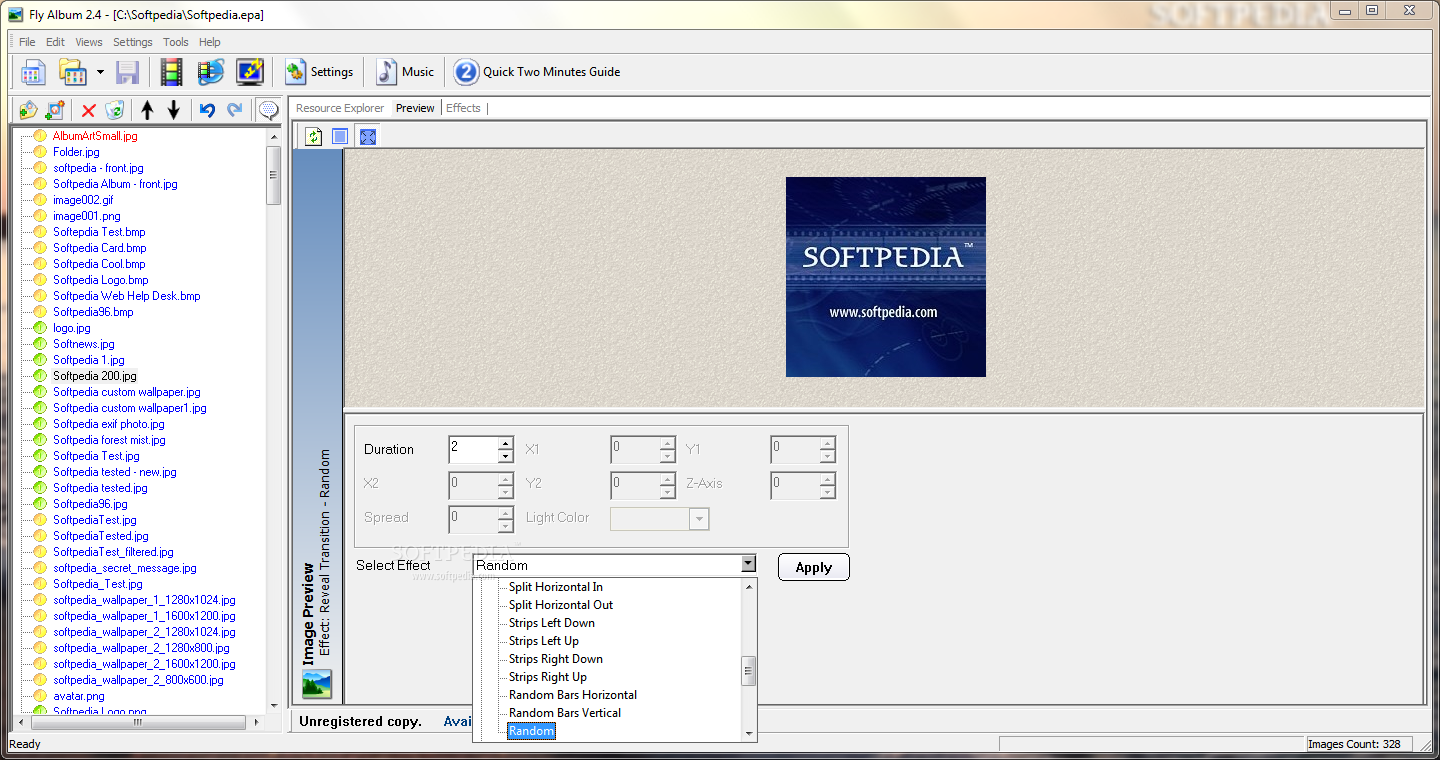This screenshot has width=1440, height=760.
Task: Decrease Duration with down spinner arrow
Action: click(x=505, y=456)
